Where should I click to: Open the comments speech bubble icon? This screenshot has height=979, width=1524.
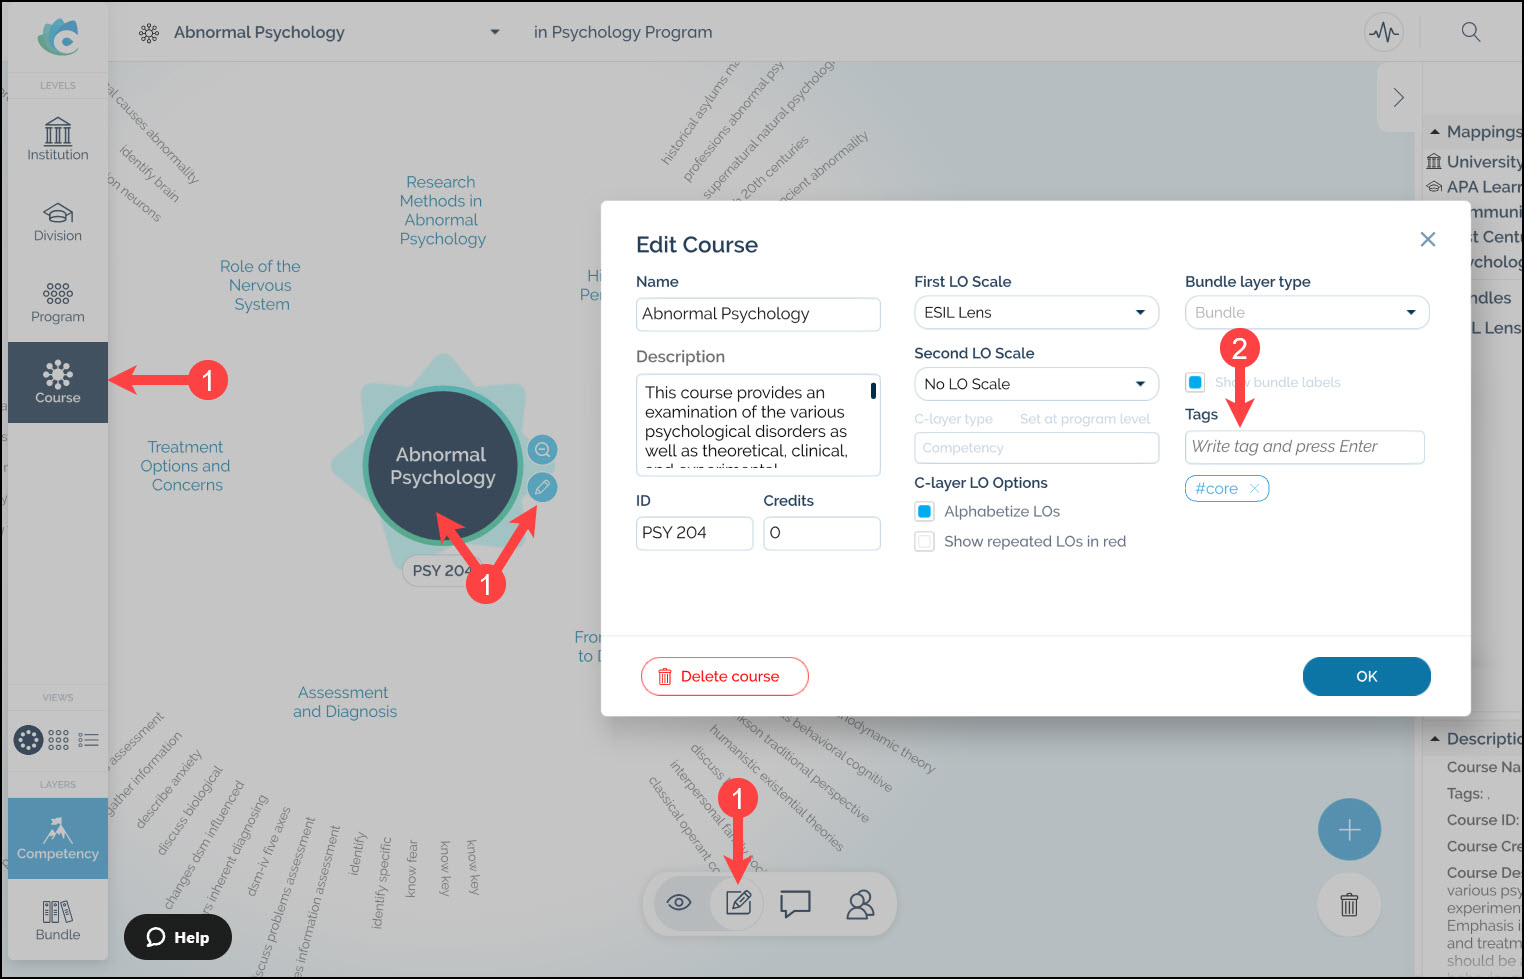coord(795,904)
